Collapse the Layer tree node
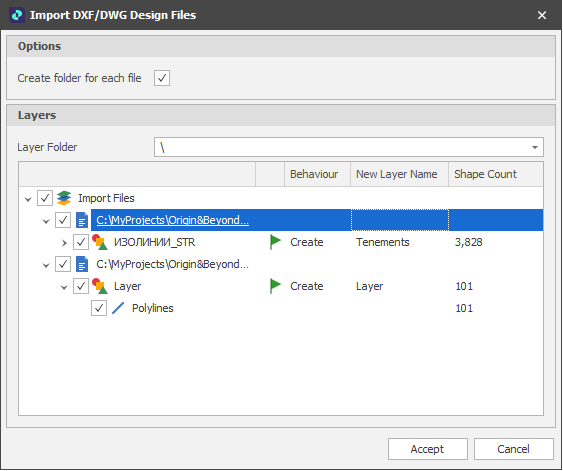 pos(64,287)
